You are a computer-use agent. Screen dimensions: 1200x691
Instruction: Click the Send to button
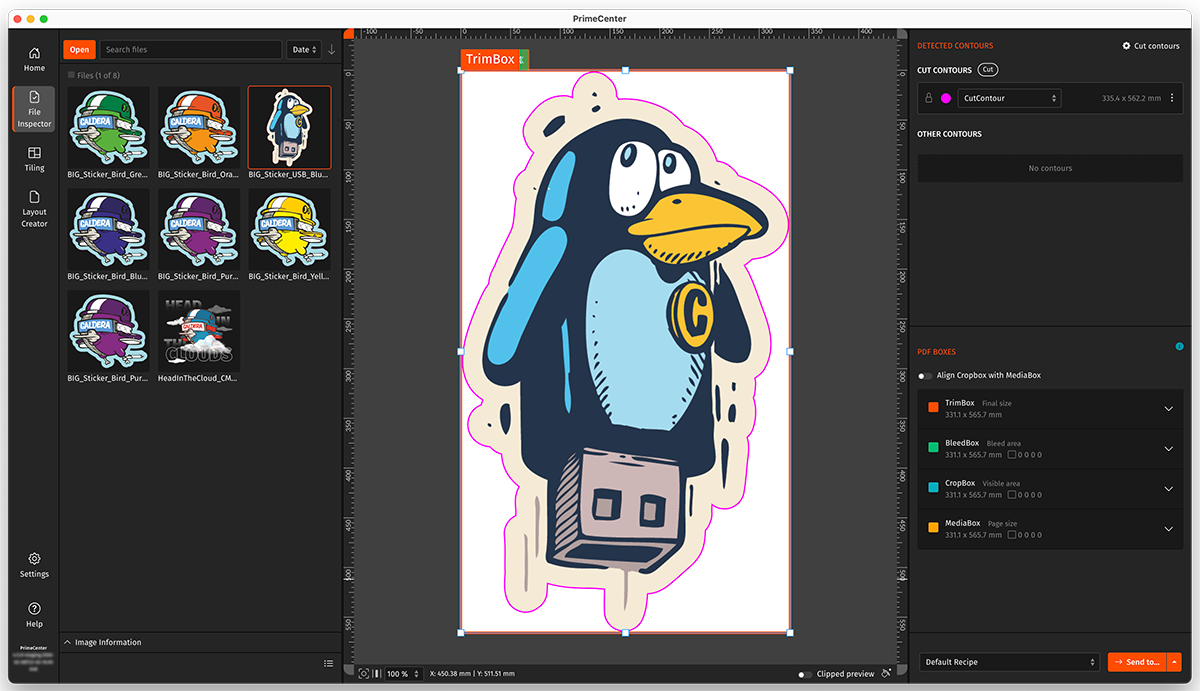pos(1136,662)
